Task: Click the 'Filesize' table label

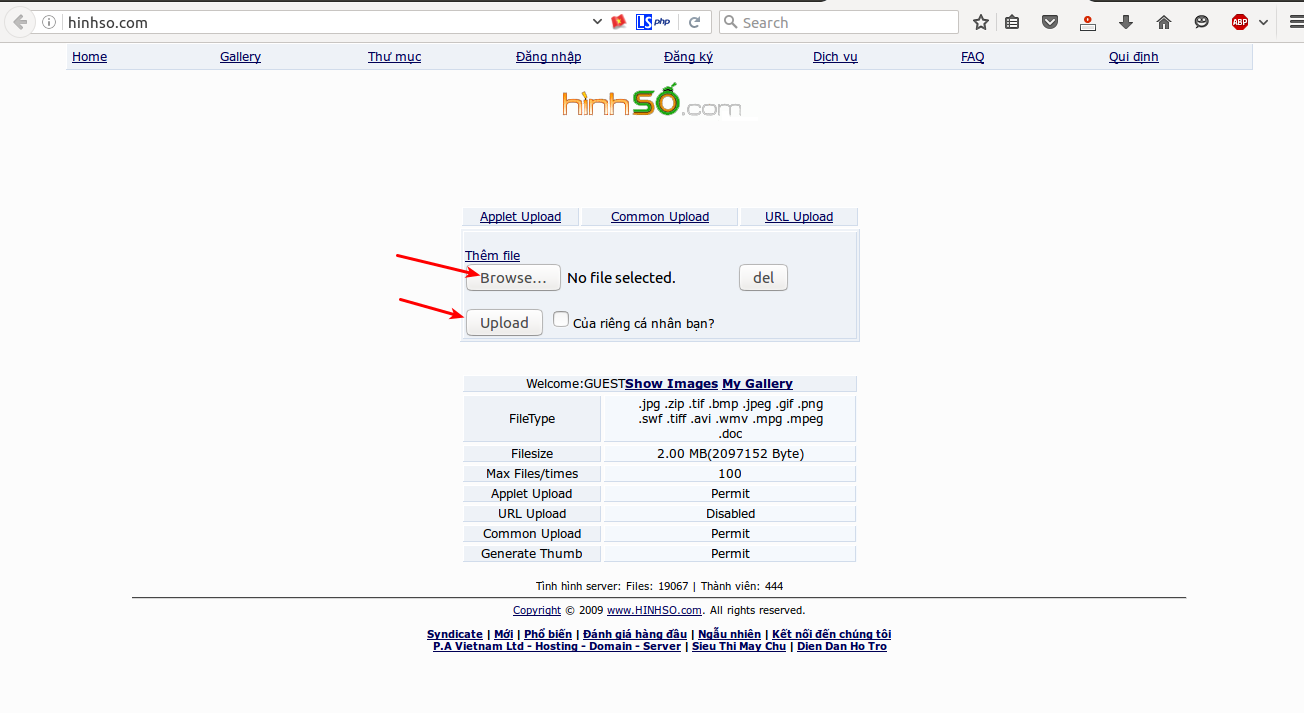Action: point(532,454)
